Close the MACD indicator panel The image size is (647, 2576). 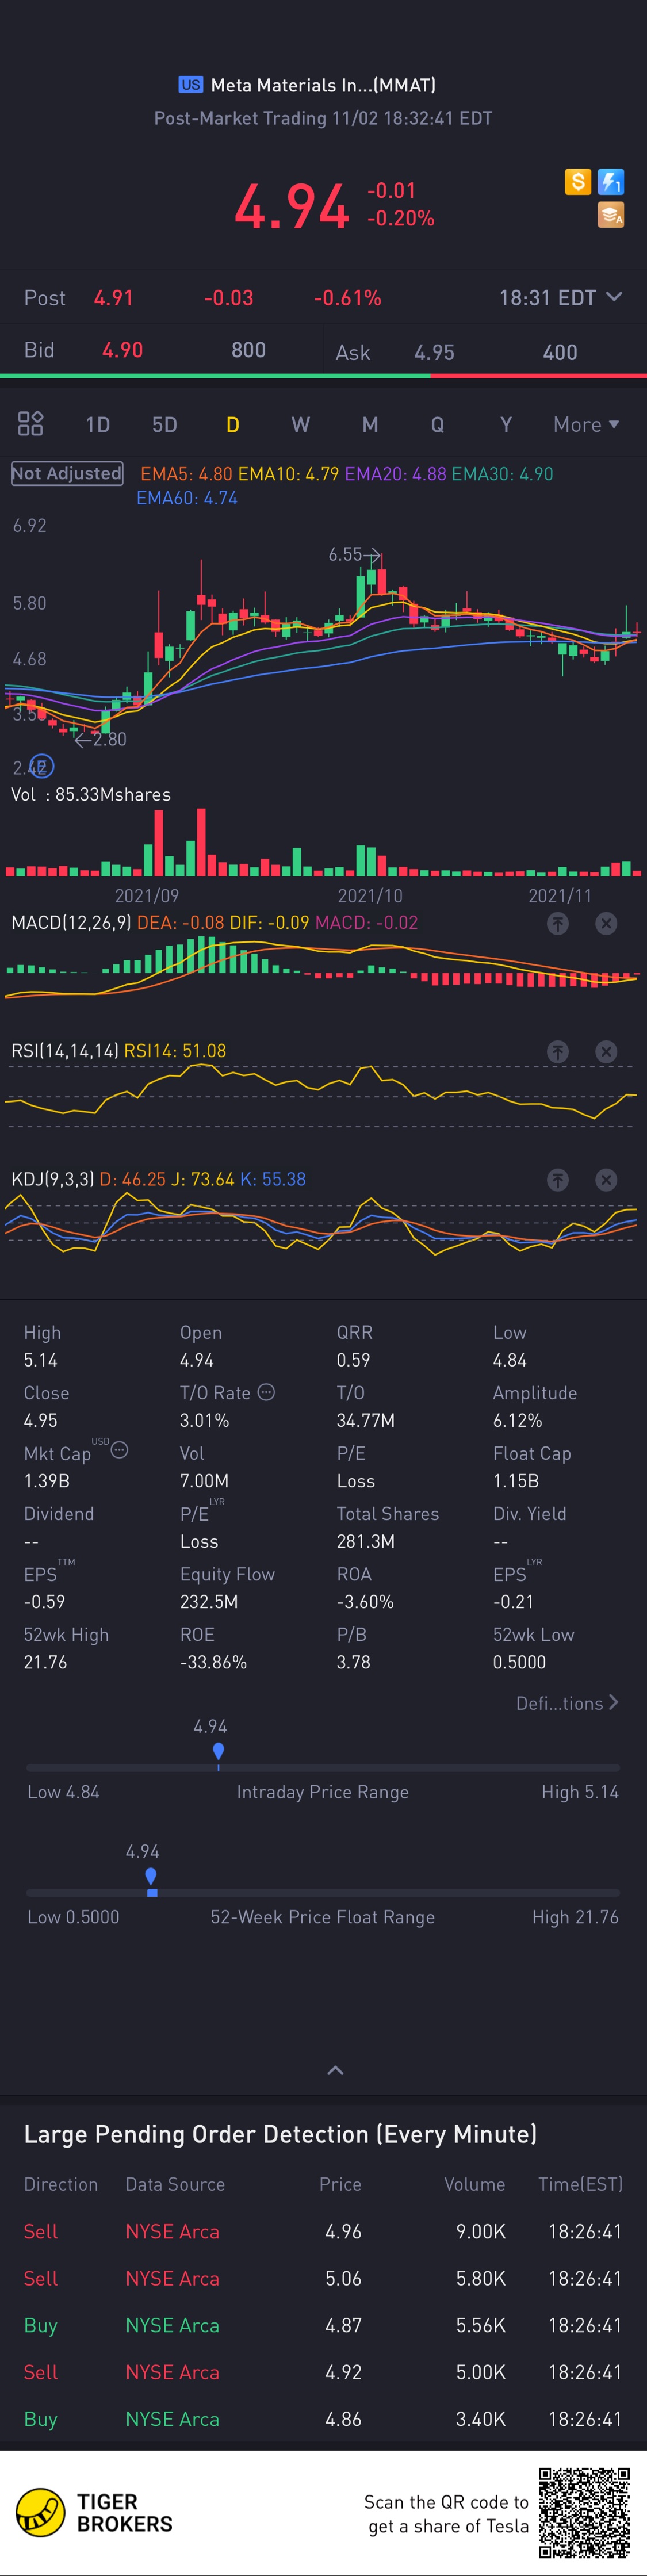coord(606,924)
